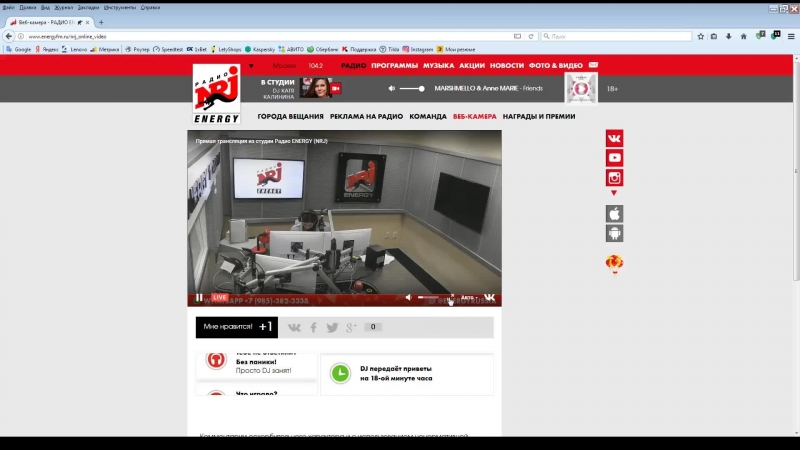The image size is (800, 450).
Task: Open the АКЦИИ menu section
Action: 472,65
